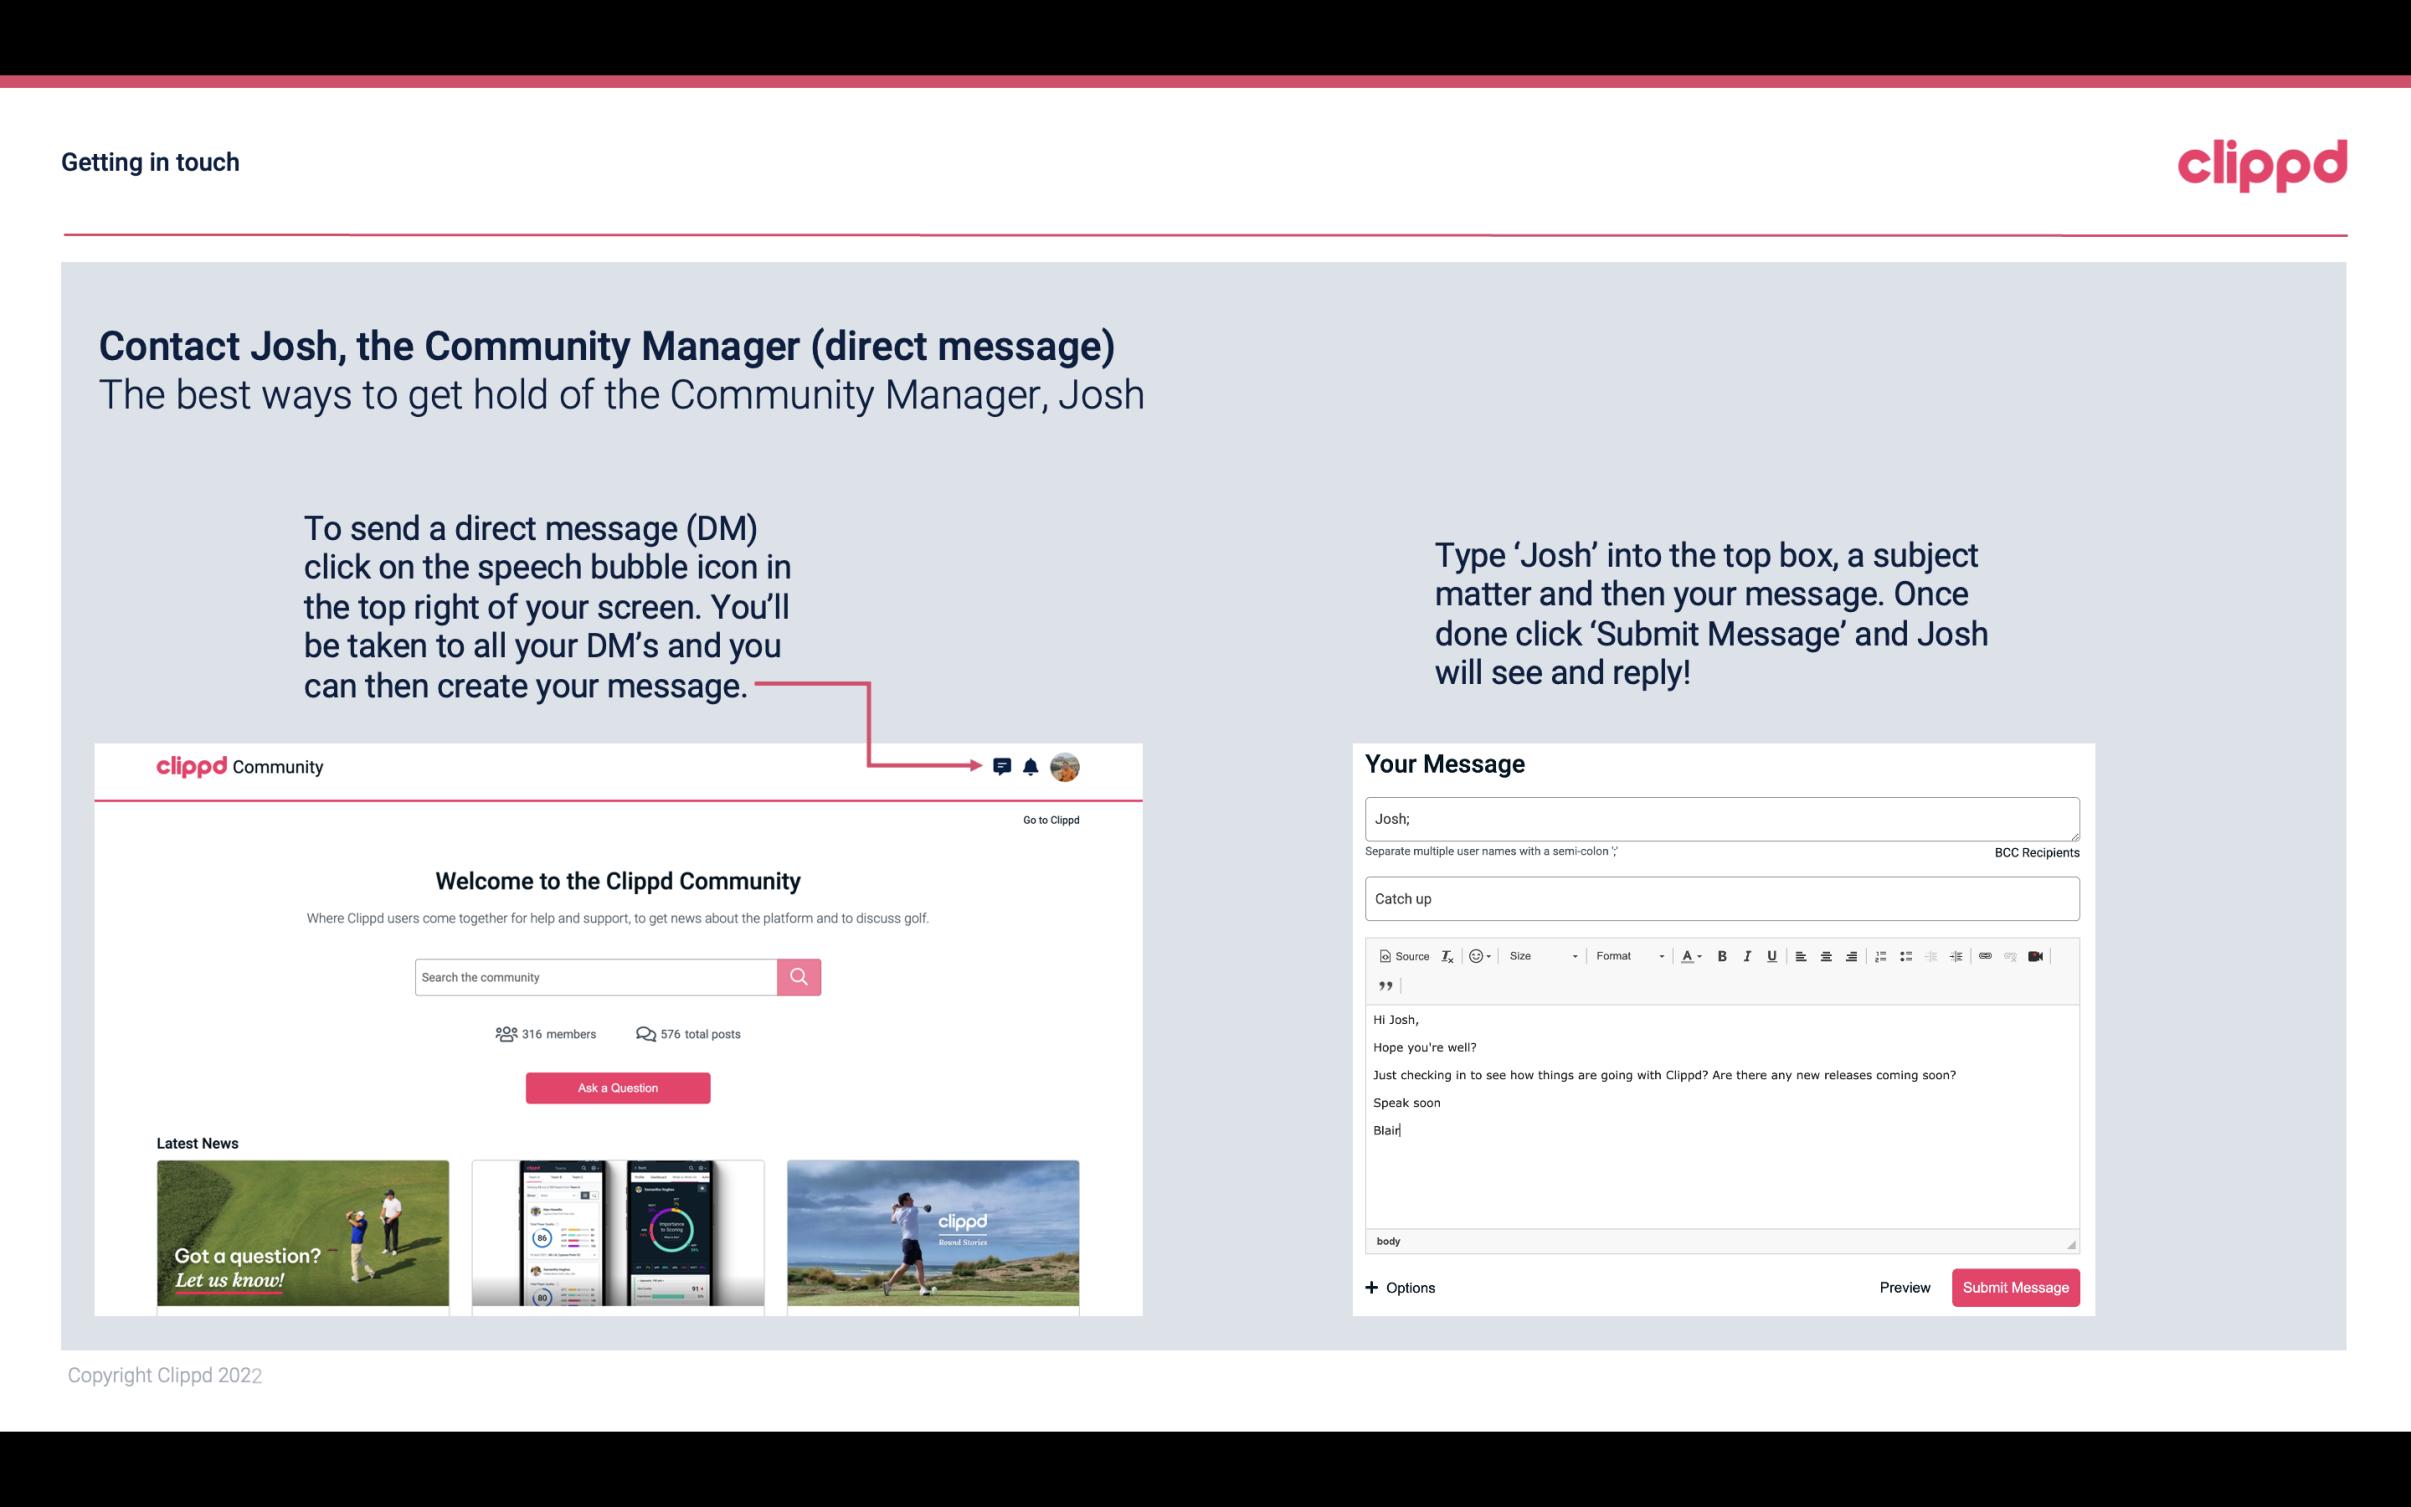Click the Preview message link

point(1904,1287)
